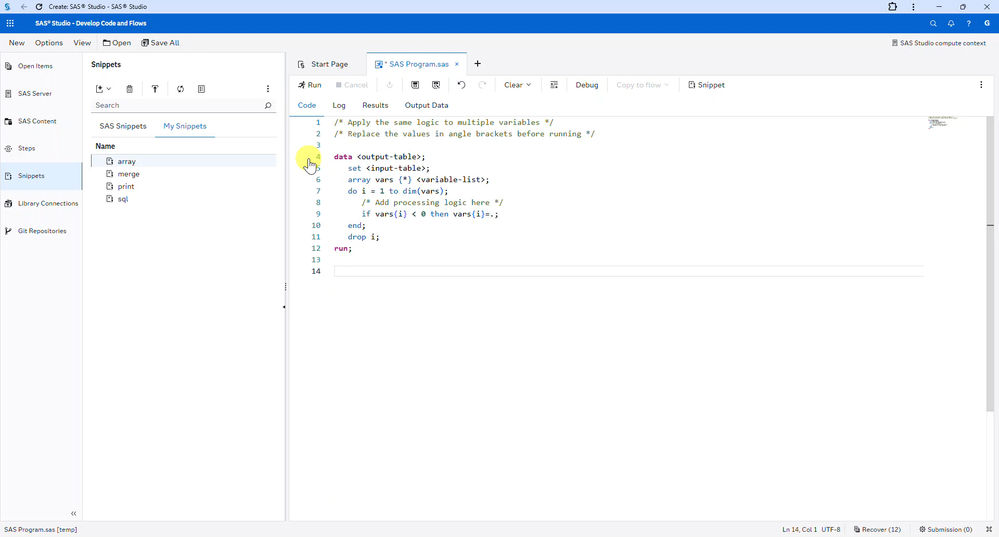This screenshot has height=537, width=999.
Task: Click the Save As icon
Action: 436,85
